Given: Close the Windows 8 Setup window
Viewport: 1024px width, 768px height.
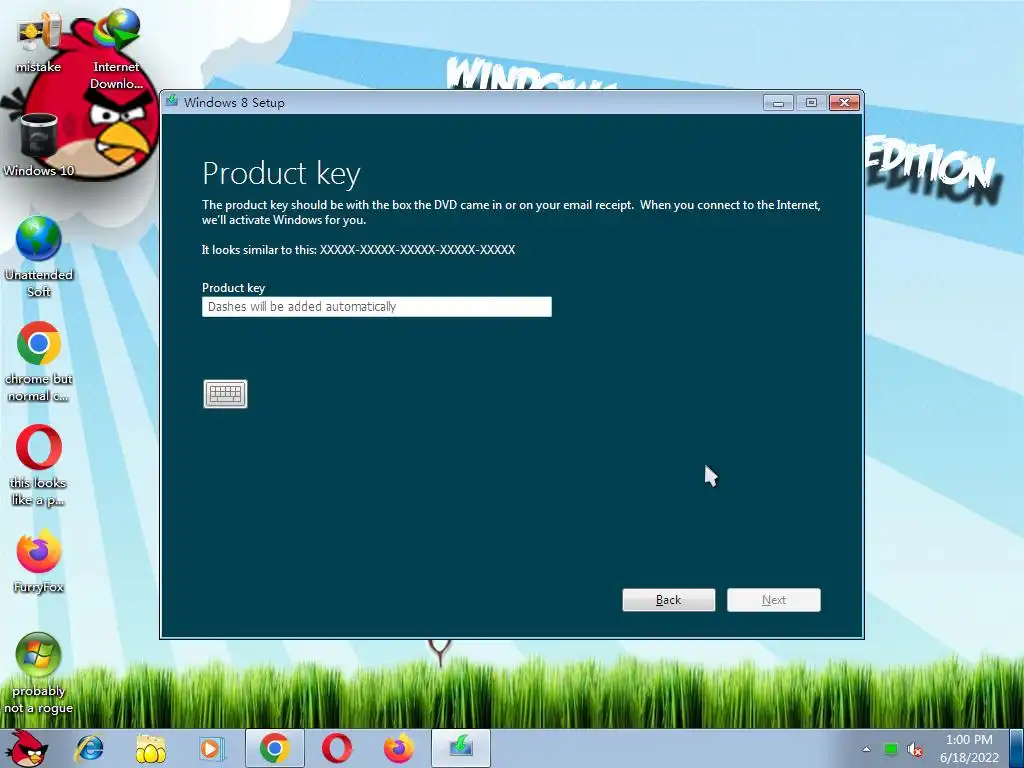Looking at the screenshot, I should [x=844, y=103].
